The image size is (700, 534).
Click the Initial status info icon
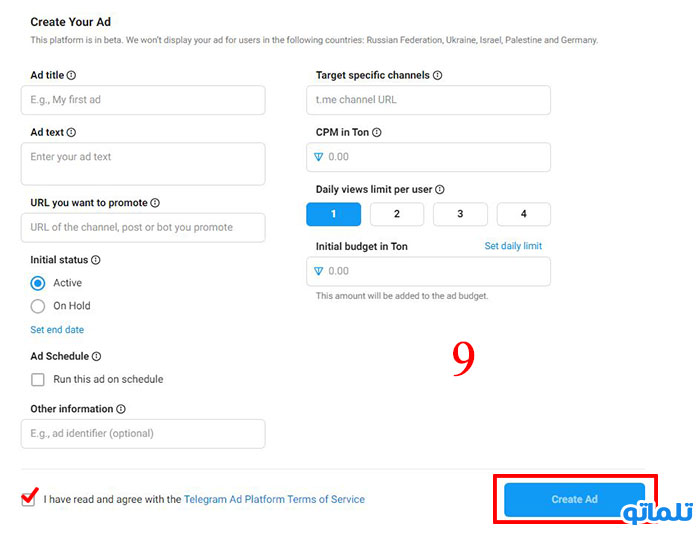click(x=96, y=260)
